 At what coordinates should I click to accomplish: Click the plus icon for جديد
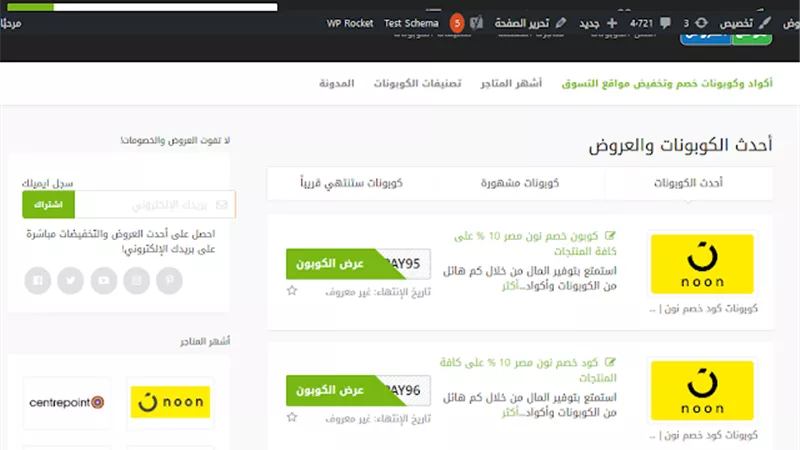612,23
